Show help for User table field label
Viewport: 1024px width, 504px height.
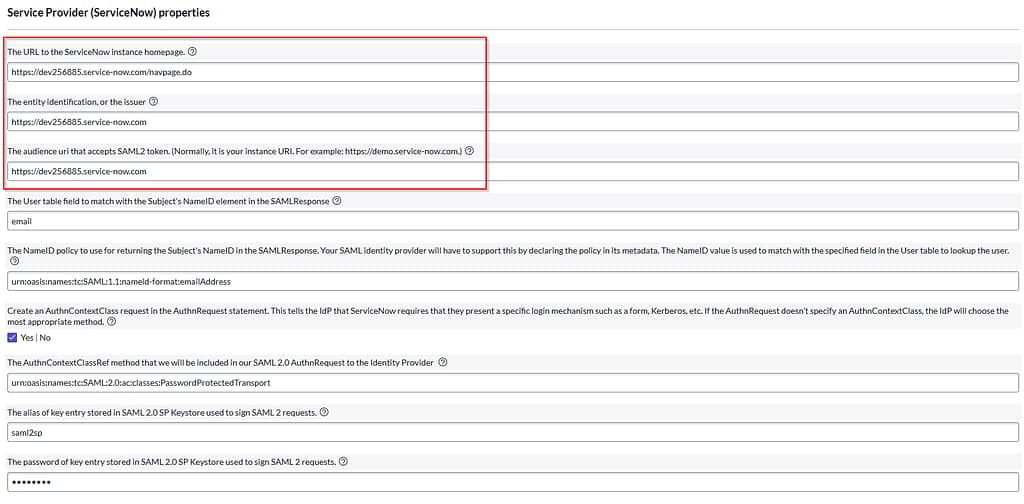[336, 201]
